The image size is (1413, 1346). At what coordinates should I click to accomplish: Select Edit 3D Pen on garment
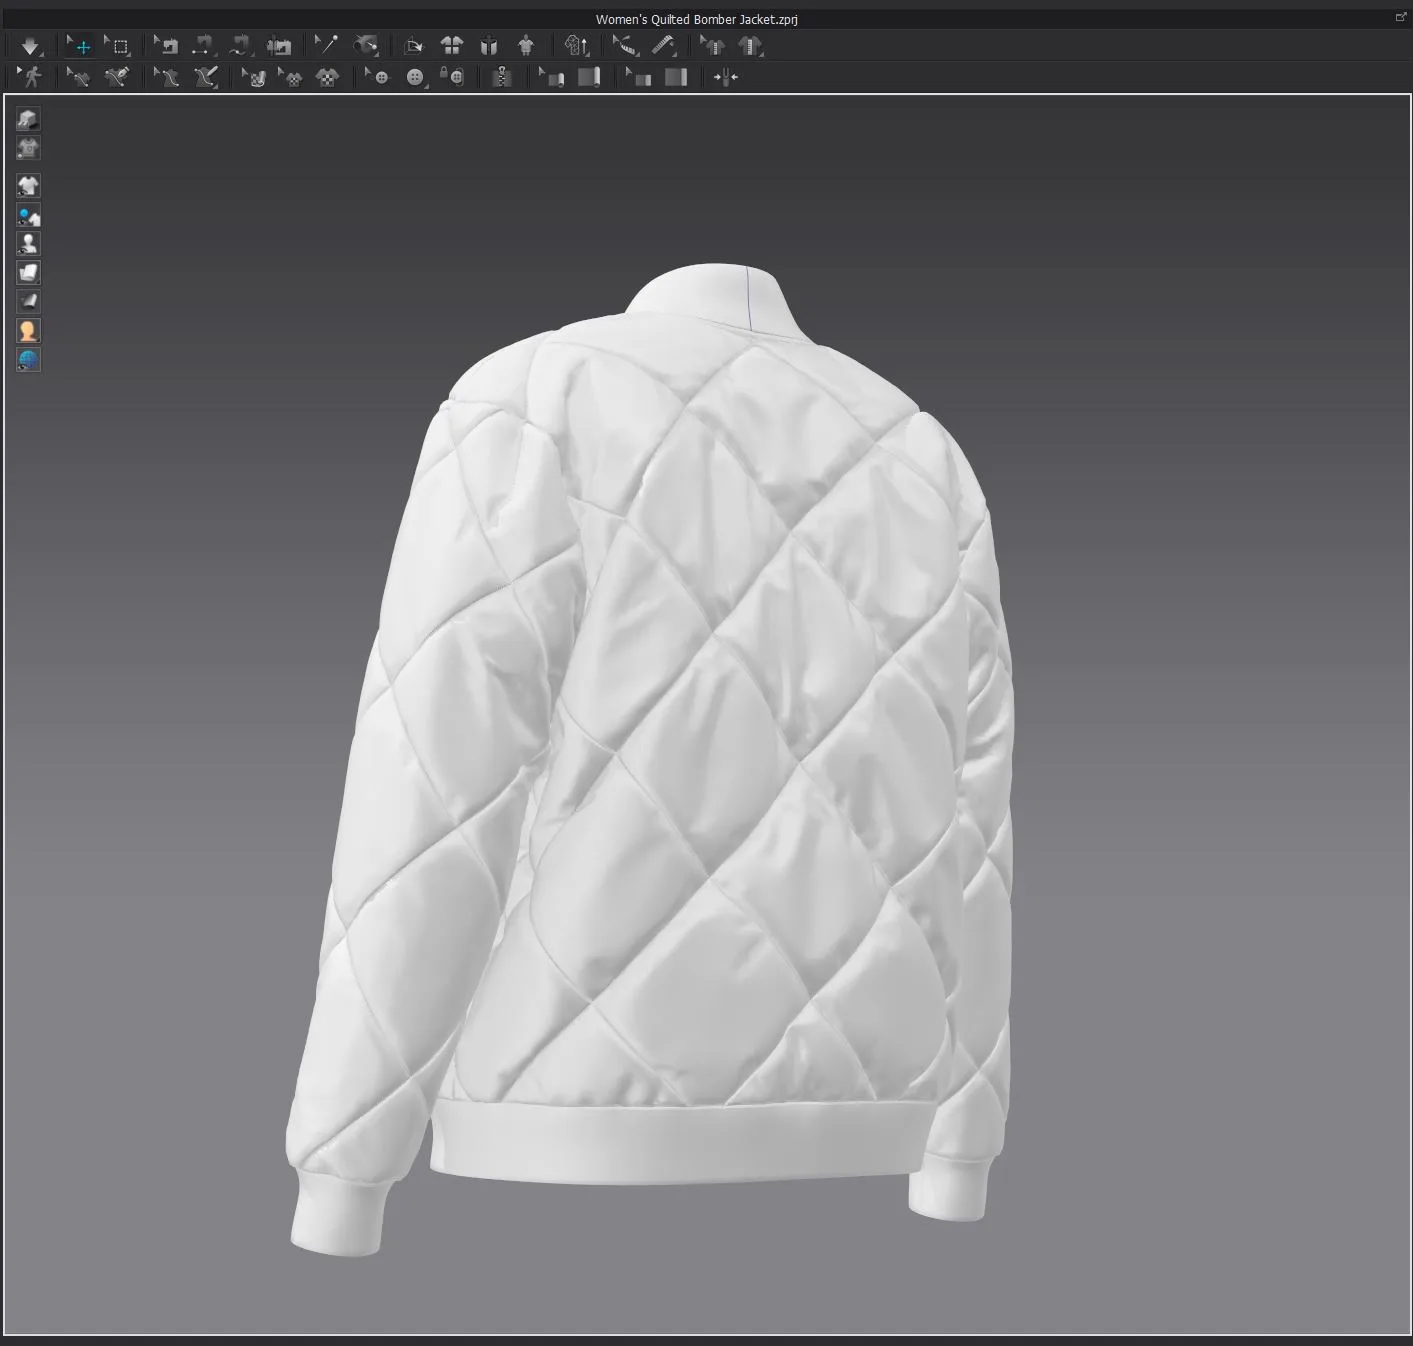pos(78,77)
